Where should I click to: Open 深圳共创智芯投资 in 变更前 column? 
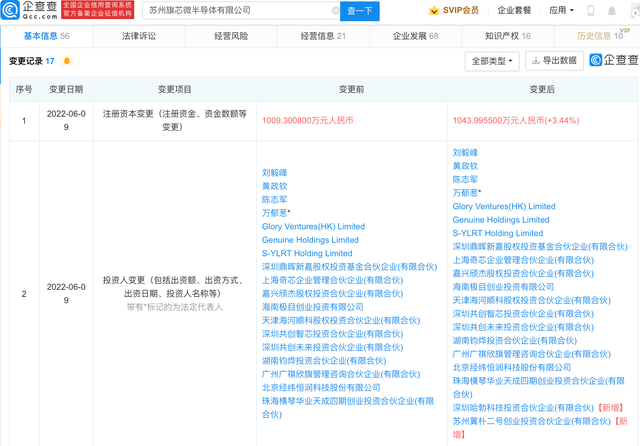point(333,334)
